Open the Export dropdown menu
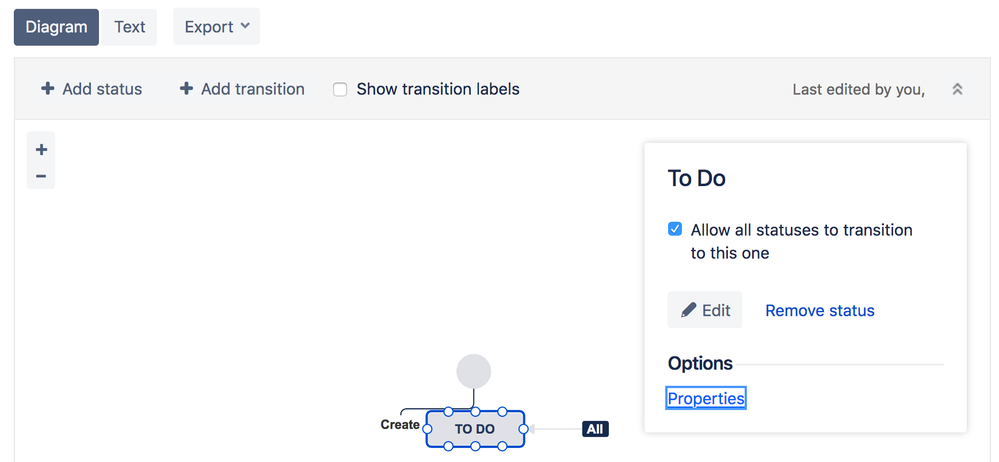 (x=216, y=27)
